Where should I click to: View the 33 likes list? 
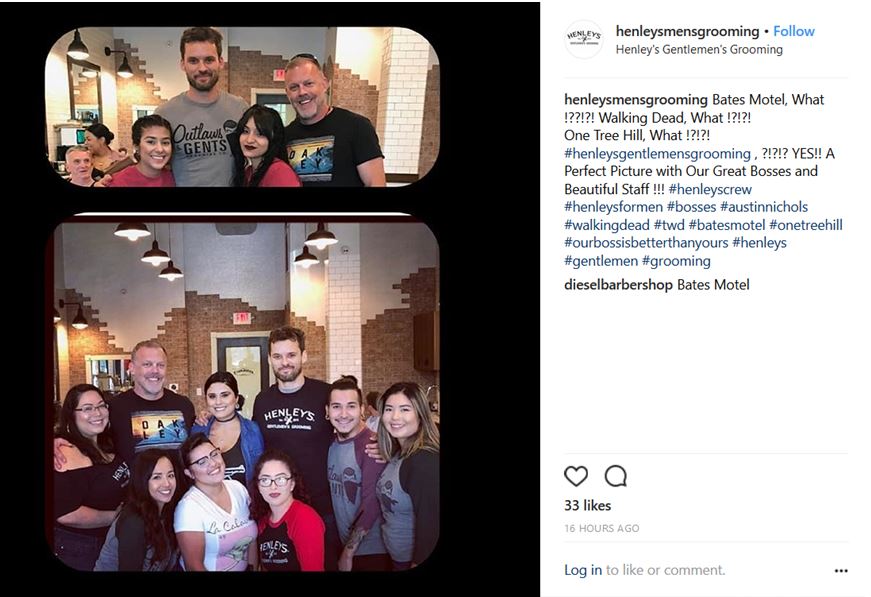[x=587, y=505]
